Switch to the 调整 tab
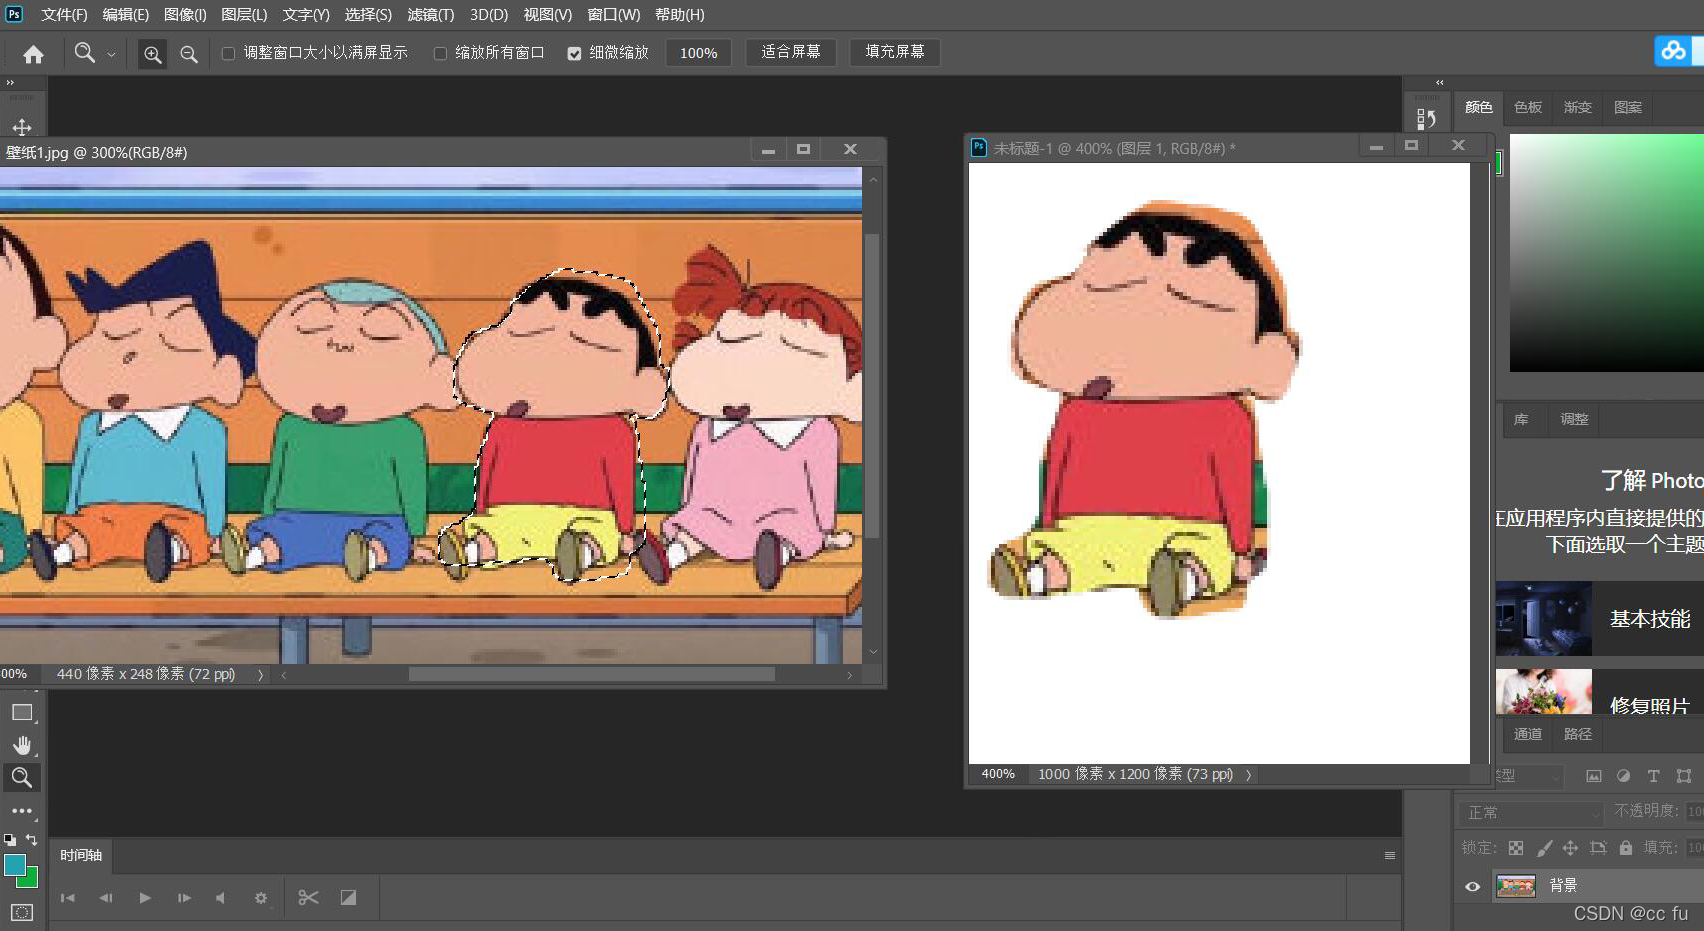Screen dimensions: 1704x931 coord(1574,419)
